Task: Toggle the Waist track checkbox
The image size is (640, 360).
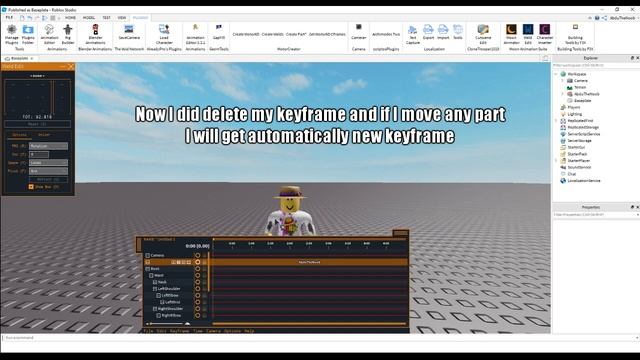Action: pos(151,276)
